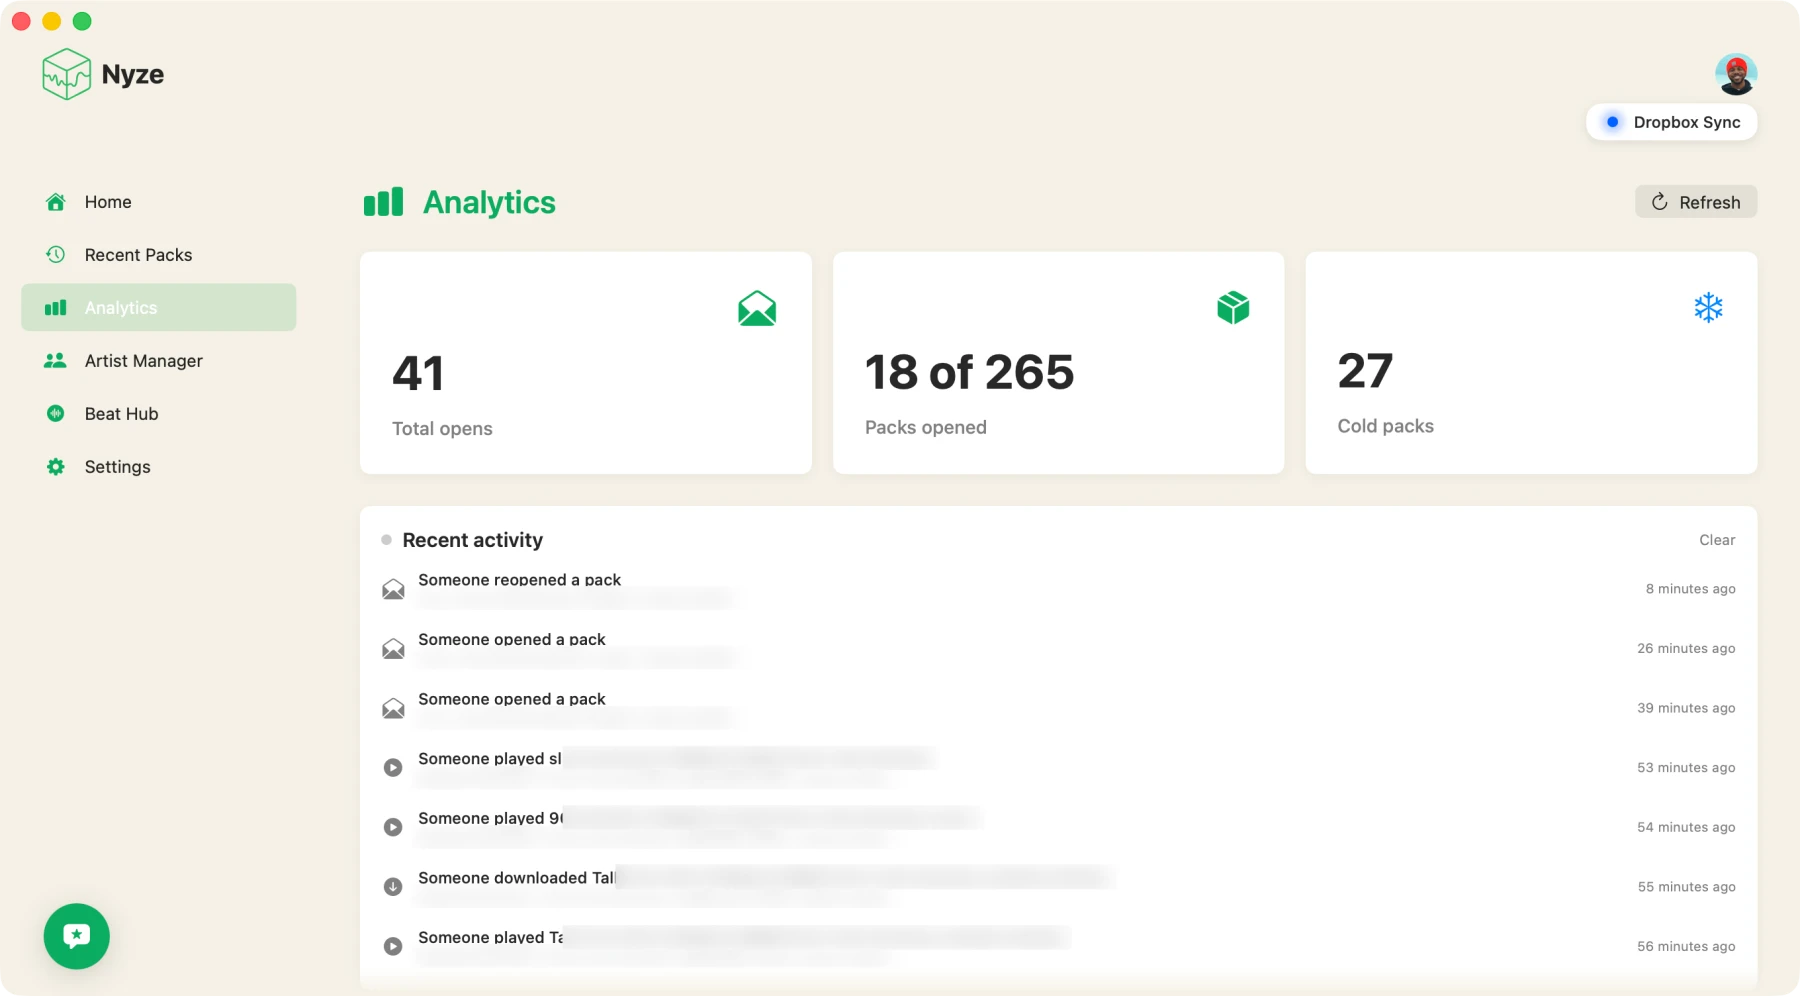Select the pack opened 26 minutes ago row
1800x996 pixels.
[x=1058, y=649]
